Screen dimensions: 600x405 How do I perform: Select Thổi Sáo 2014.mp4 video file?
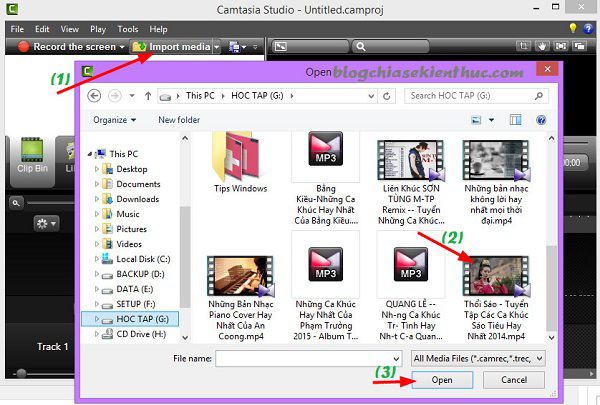[496, 298]
